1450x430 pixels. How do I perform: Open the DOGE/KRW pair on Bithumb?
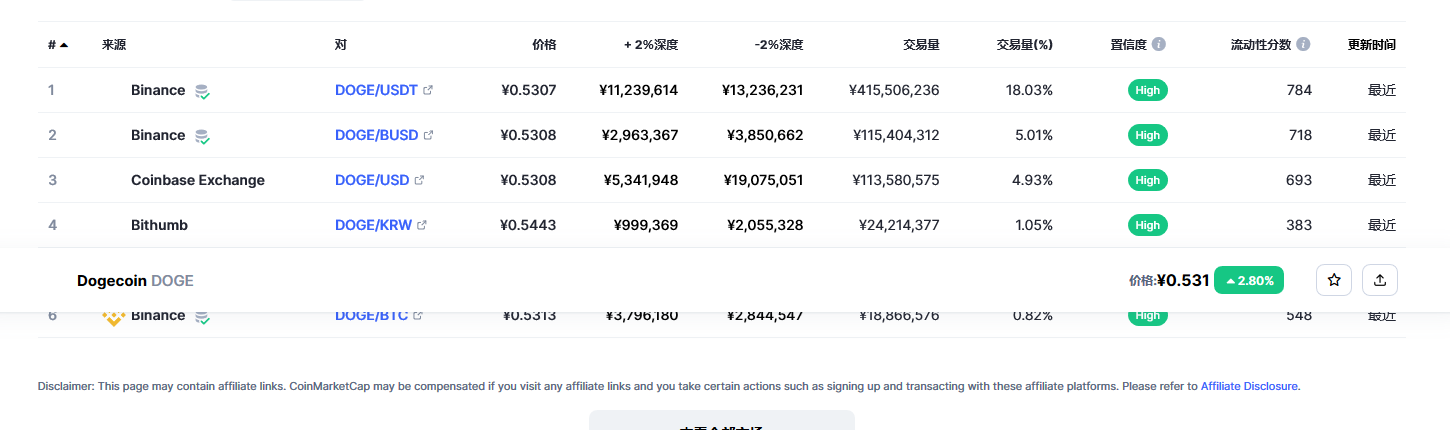click(x=374, y=225)
